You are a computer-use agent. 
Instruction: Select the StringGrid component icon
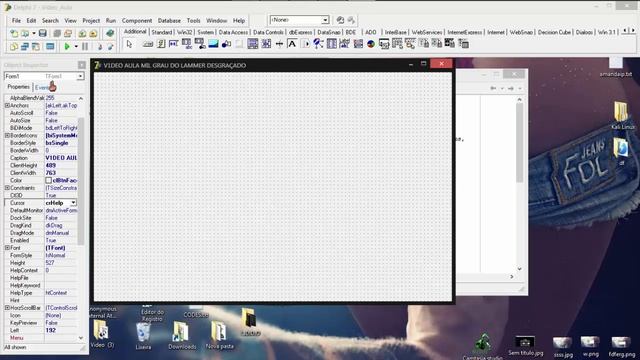pos(187,44)
